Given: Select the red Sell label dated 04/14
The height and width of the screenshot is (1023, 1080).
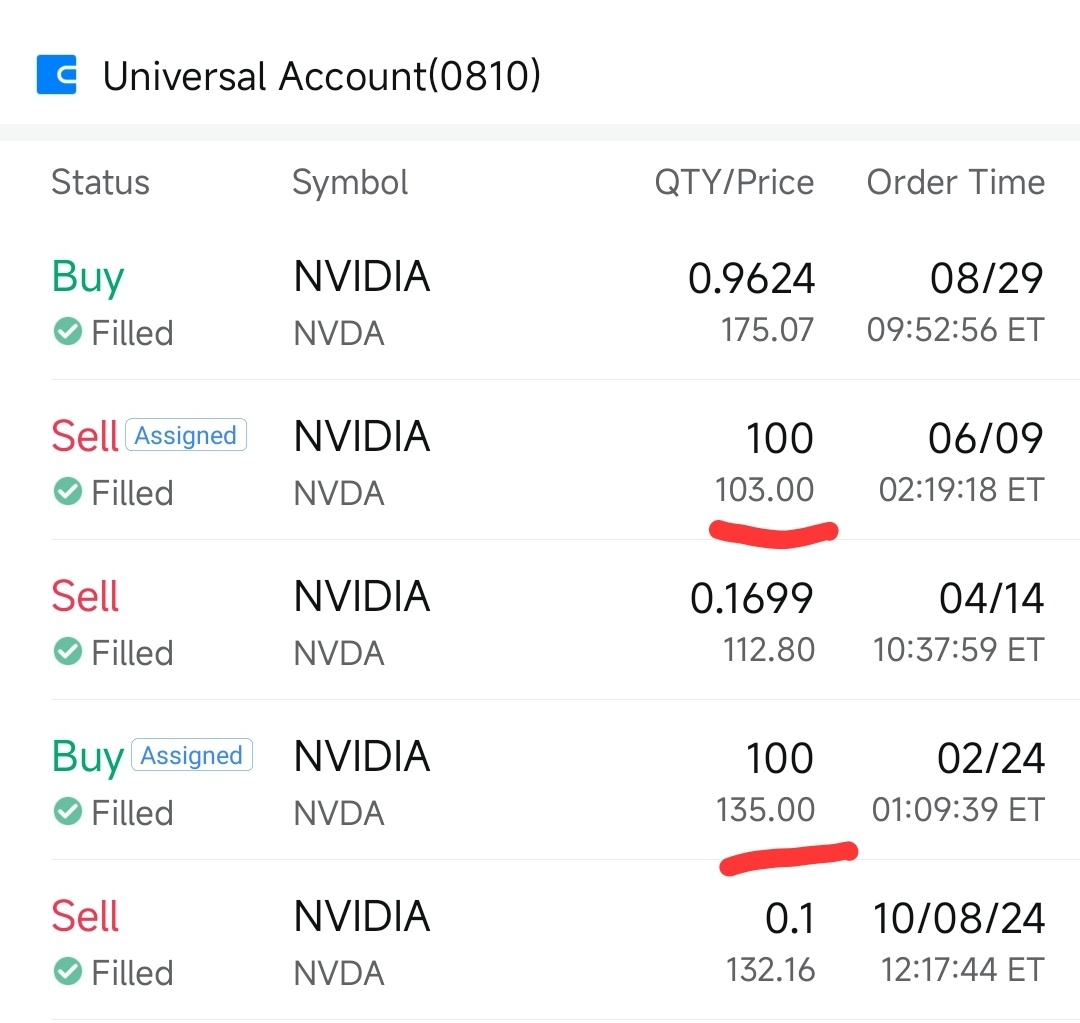Looking at the screenshot, I should point(85,596).
